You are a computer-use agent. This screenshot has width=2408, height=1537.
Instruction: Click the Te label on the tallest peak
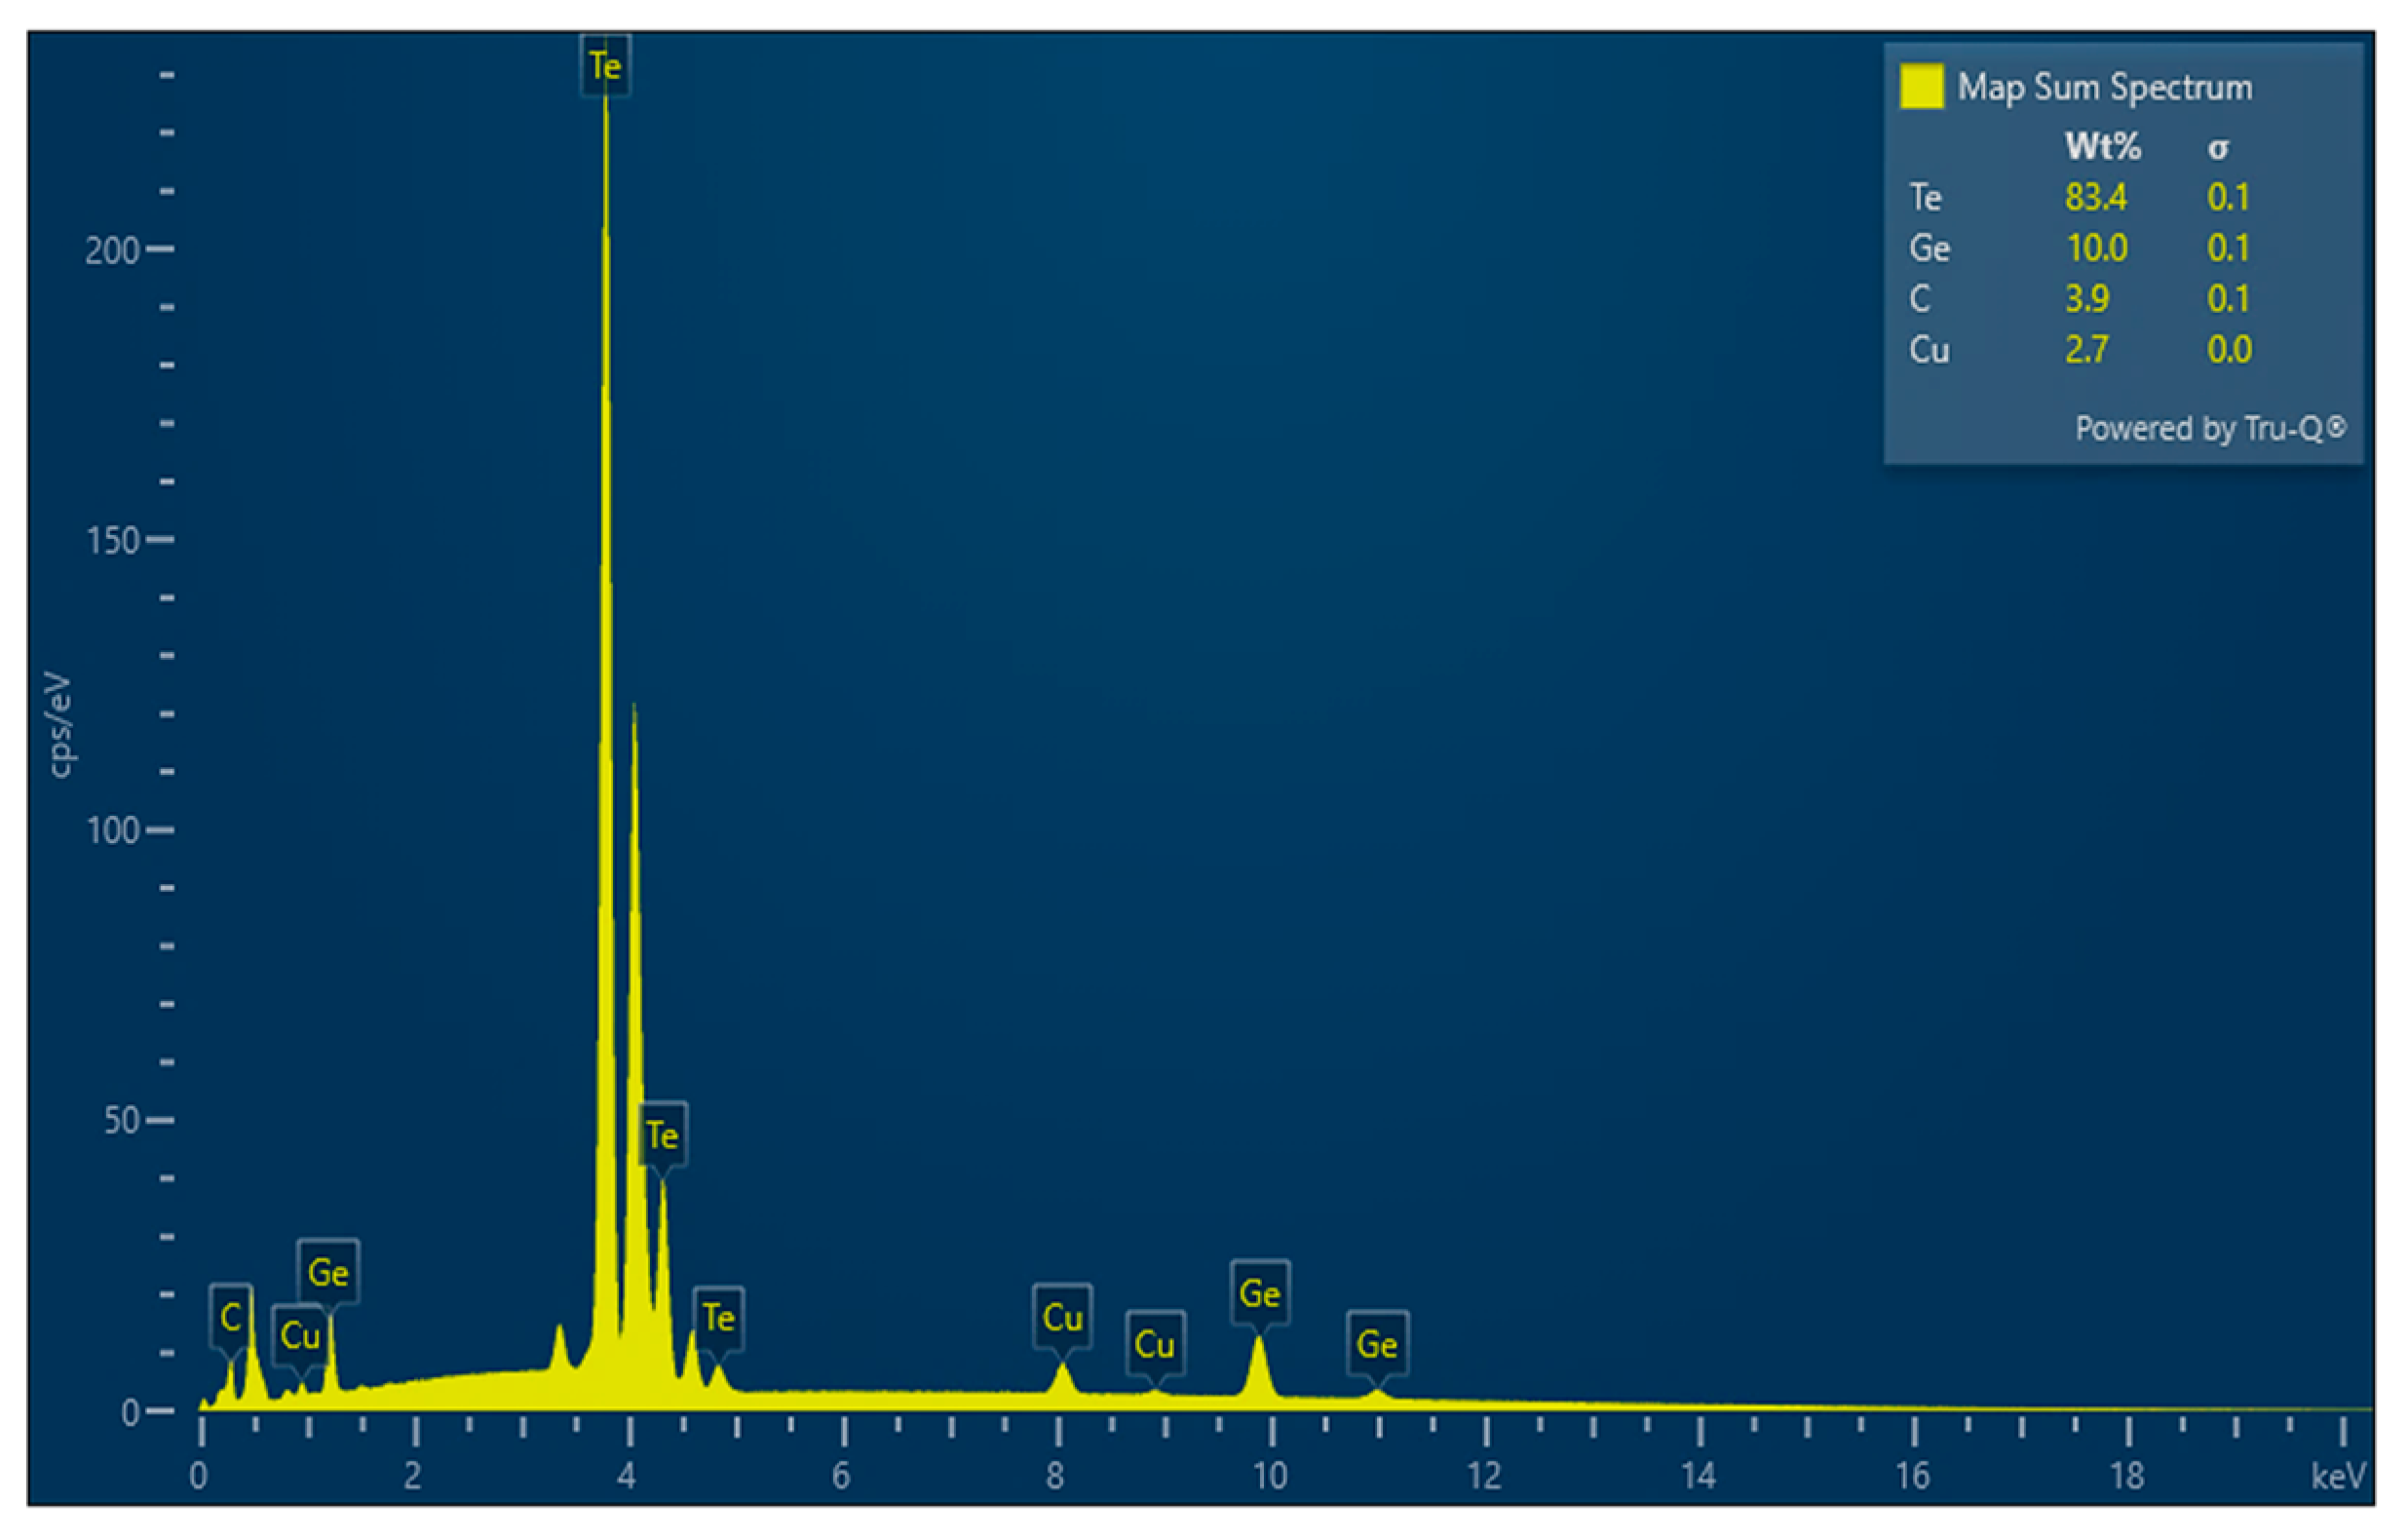605,66
